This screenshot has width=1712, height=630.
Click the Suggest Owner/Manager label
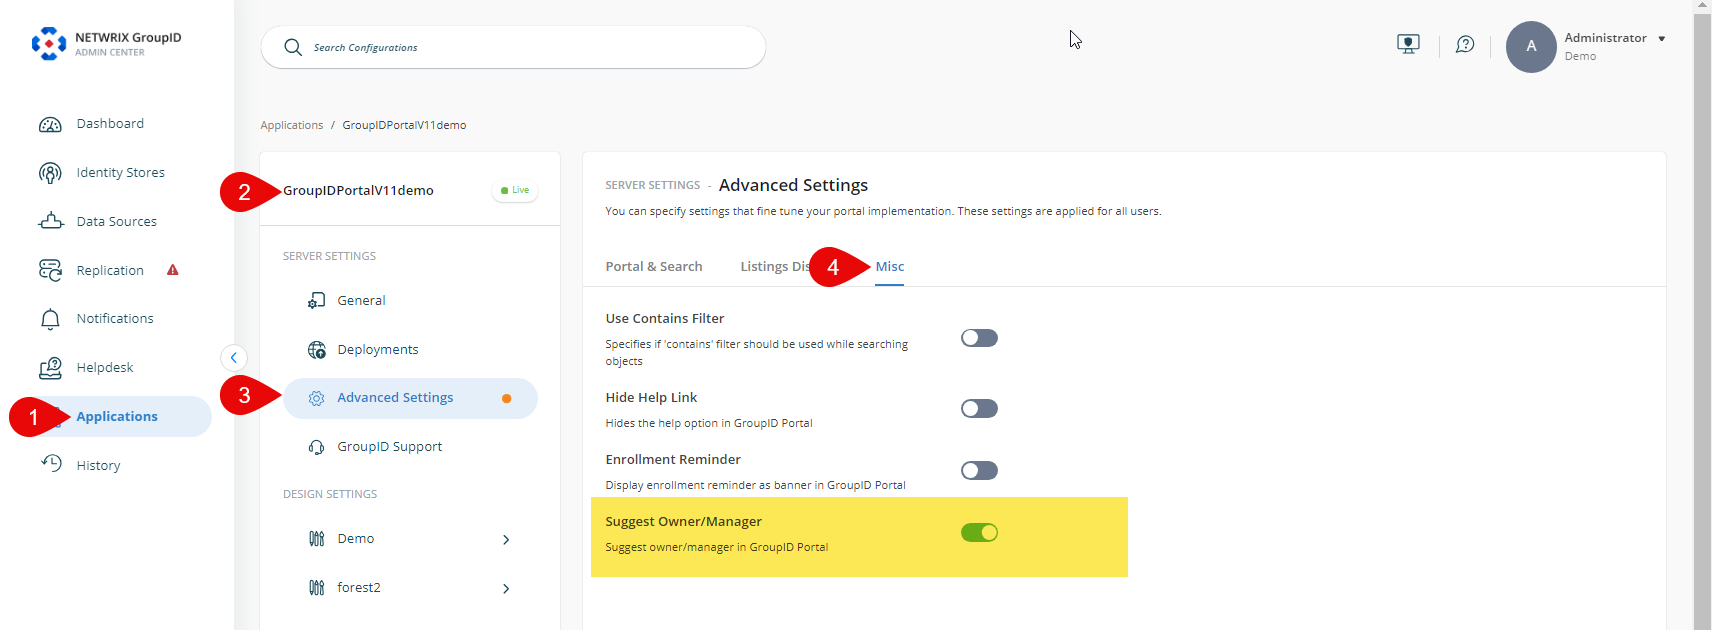click(x=683, y=522)
